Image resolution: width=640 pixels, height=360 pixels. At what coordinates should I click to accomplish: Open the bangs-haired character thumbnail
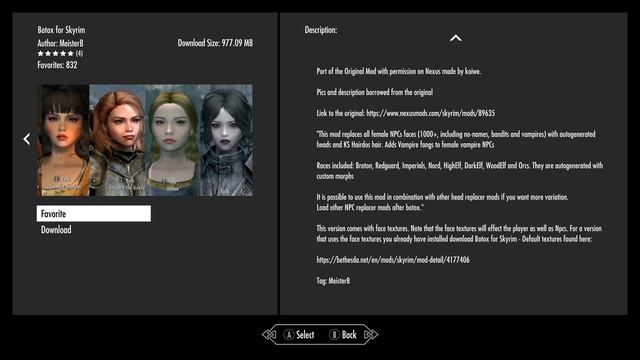click(x=63, y=140)
